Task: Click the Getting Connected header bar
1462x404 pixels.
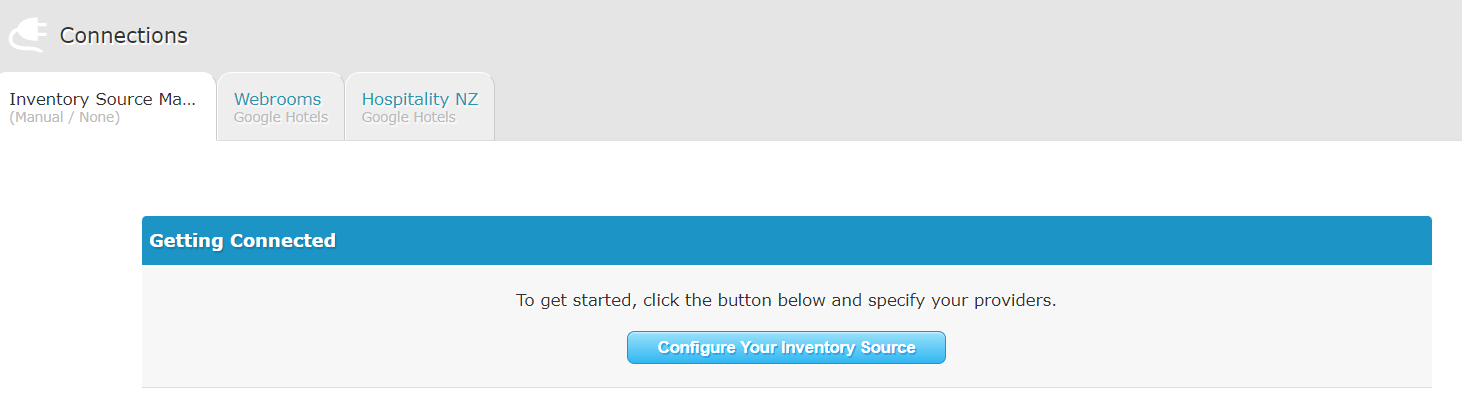Action: (x=786, y=241)
